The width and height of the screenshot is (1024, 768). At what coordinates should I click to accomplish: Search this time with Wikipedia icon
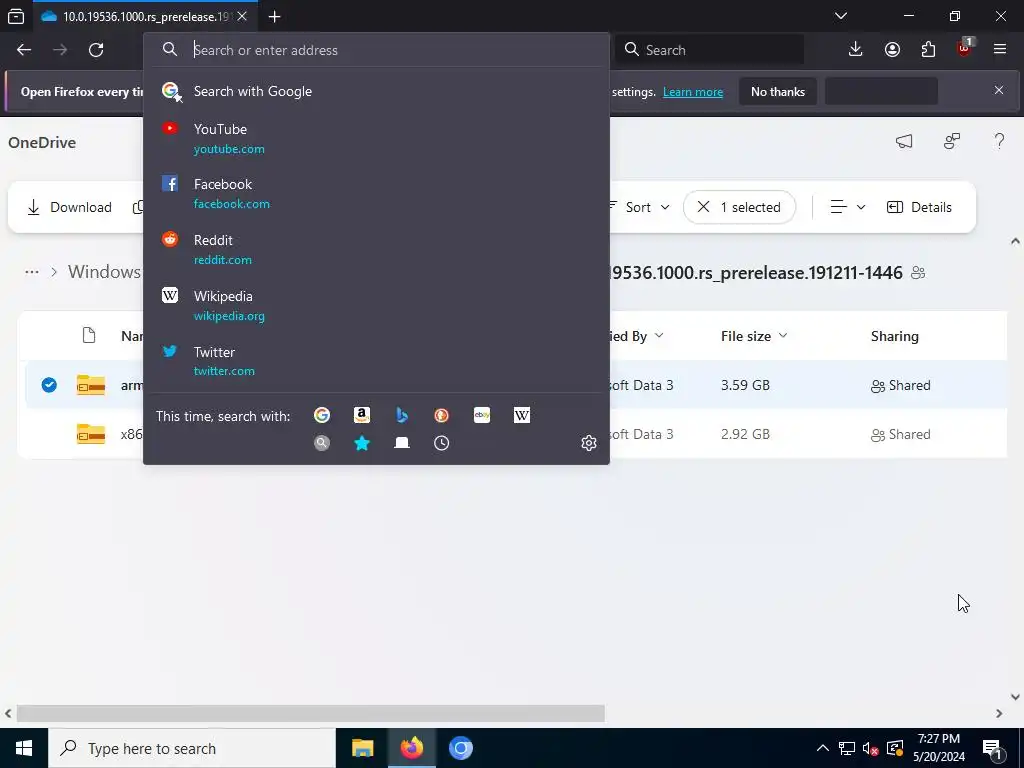click(x=522, y=415)
